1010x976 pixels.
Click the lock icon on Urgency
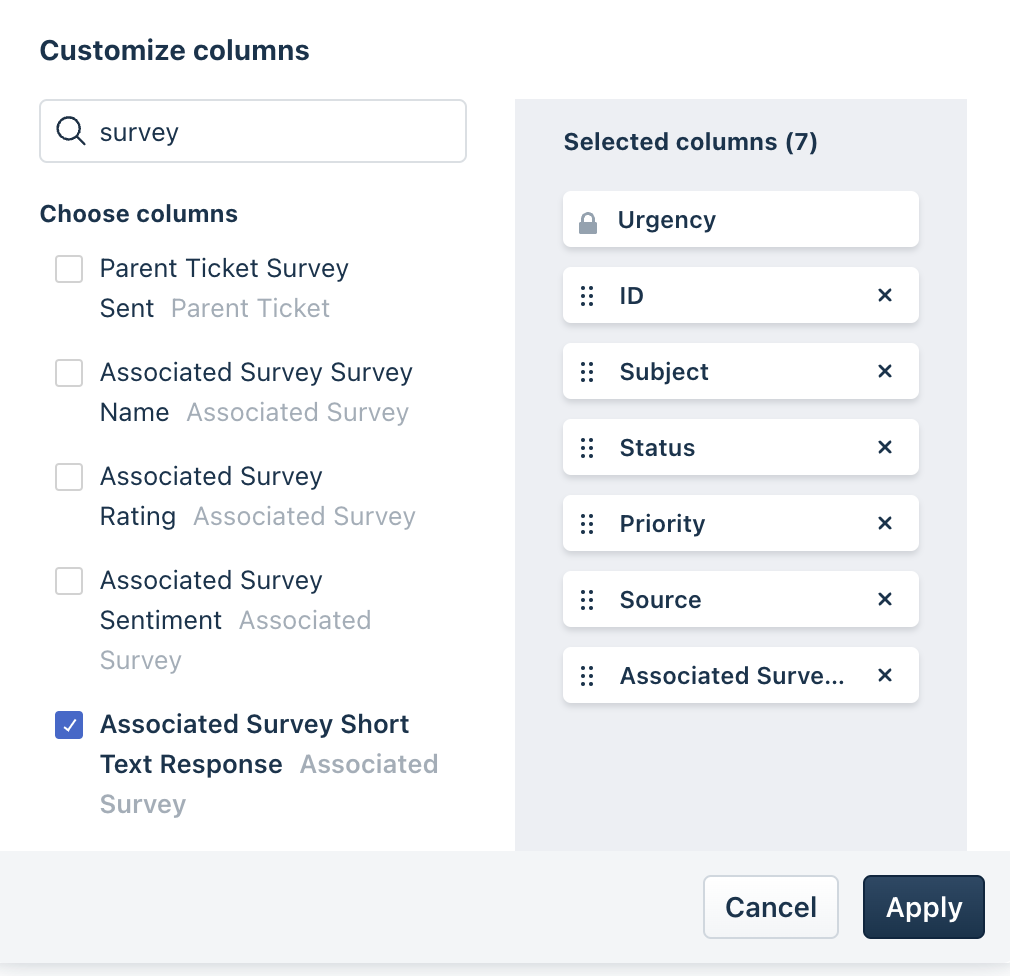click(588, 222)
